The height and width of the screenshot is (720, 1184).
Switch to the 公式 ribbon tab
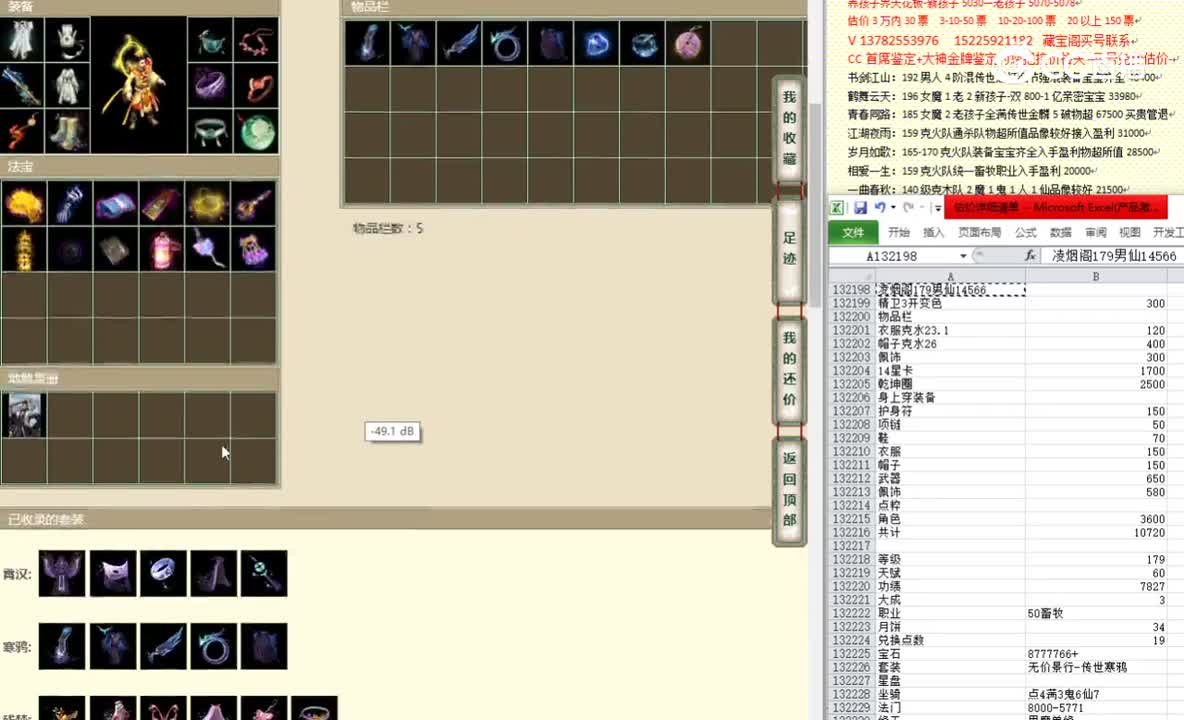(1025, 232)
